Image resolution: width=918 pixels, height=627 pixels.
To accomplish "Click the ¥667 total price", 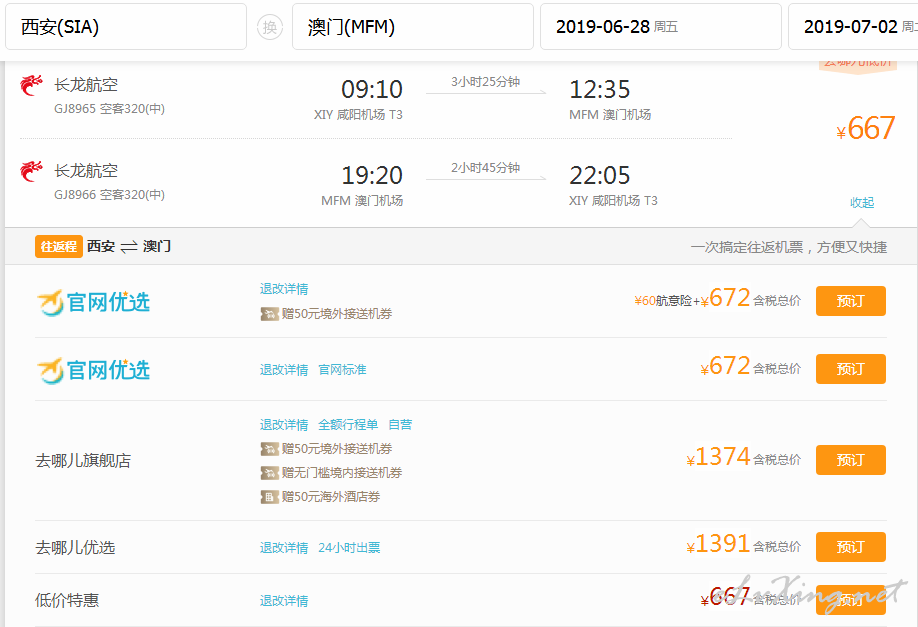I will 866,128.
